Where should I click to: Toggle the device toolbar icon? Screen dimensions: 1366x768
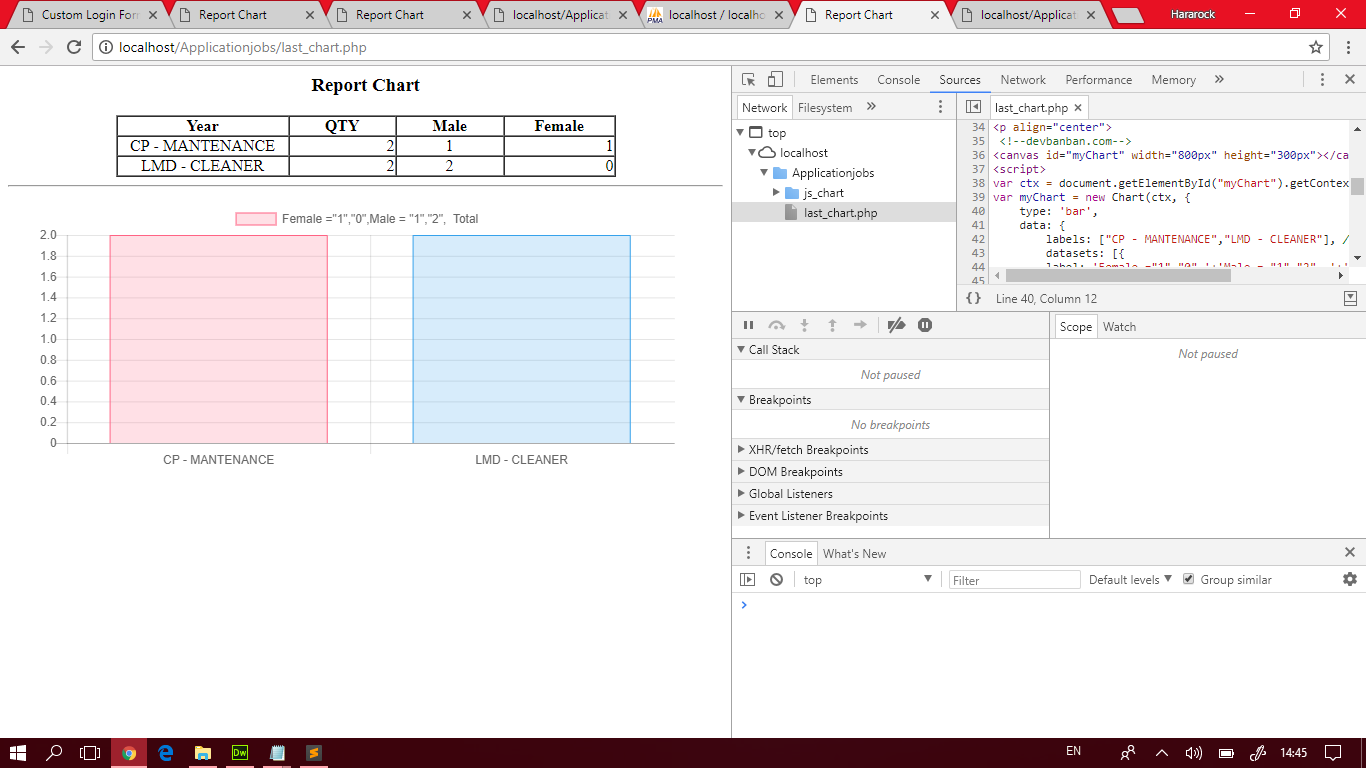(x=775, y=80)
